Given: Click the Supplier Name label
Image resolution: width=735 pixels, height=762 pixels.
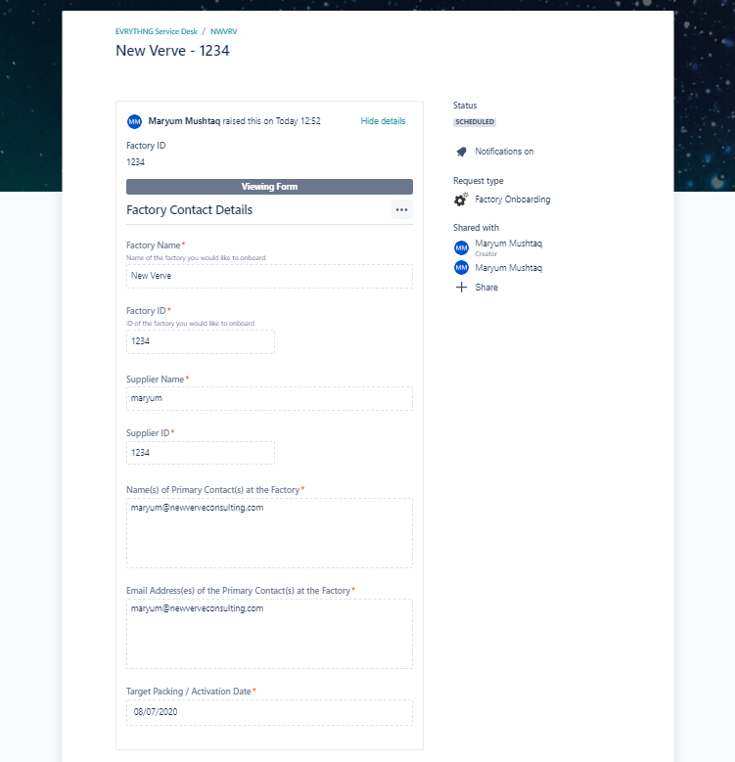Looking at the screenshot, I should coord(155,380).
